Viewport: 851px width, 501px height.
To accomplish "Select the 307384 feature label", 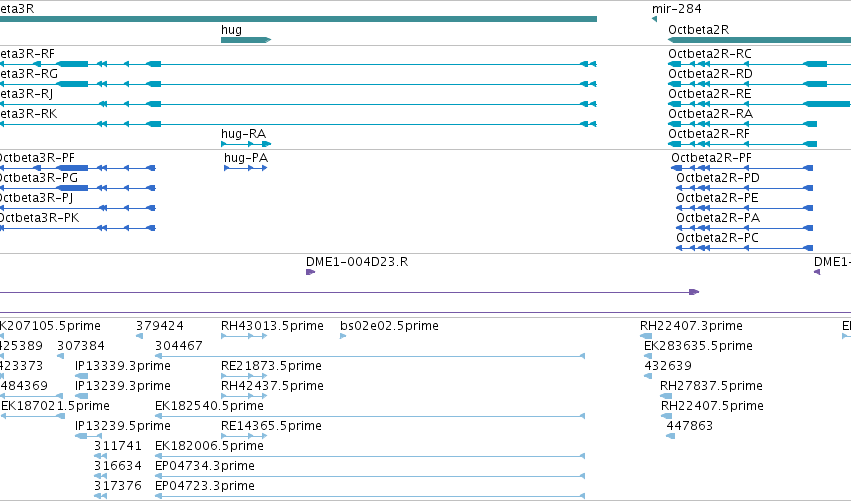I will [x=81, y=346].
